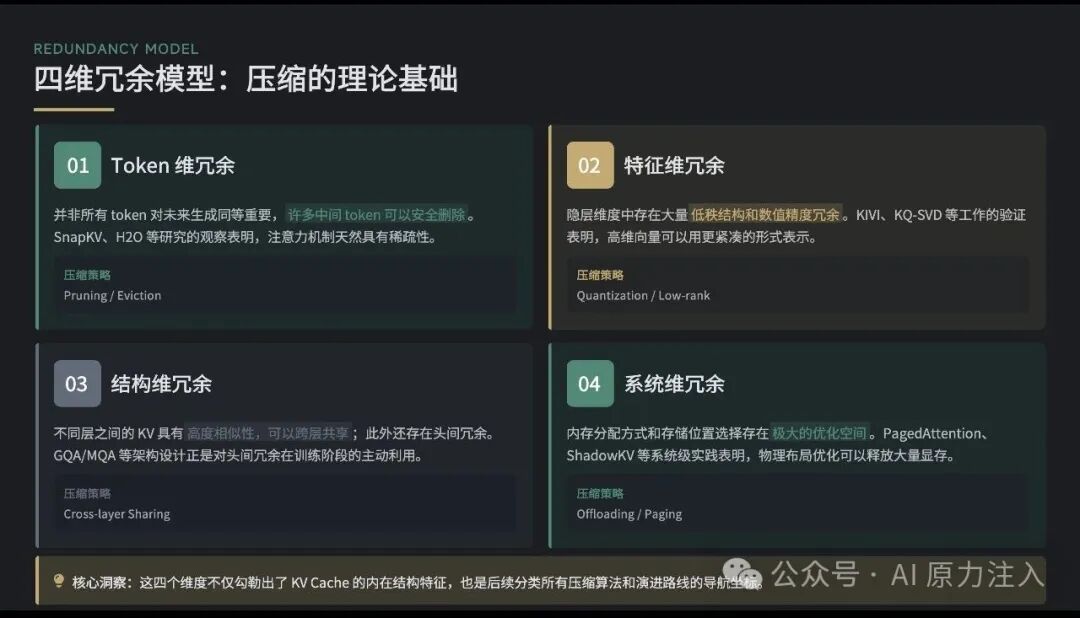Click the heading 特征维冗余
Viewport: 1080px width, 618px height.
(674, 165)
